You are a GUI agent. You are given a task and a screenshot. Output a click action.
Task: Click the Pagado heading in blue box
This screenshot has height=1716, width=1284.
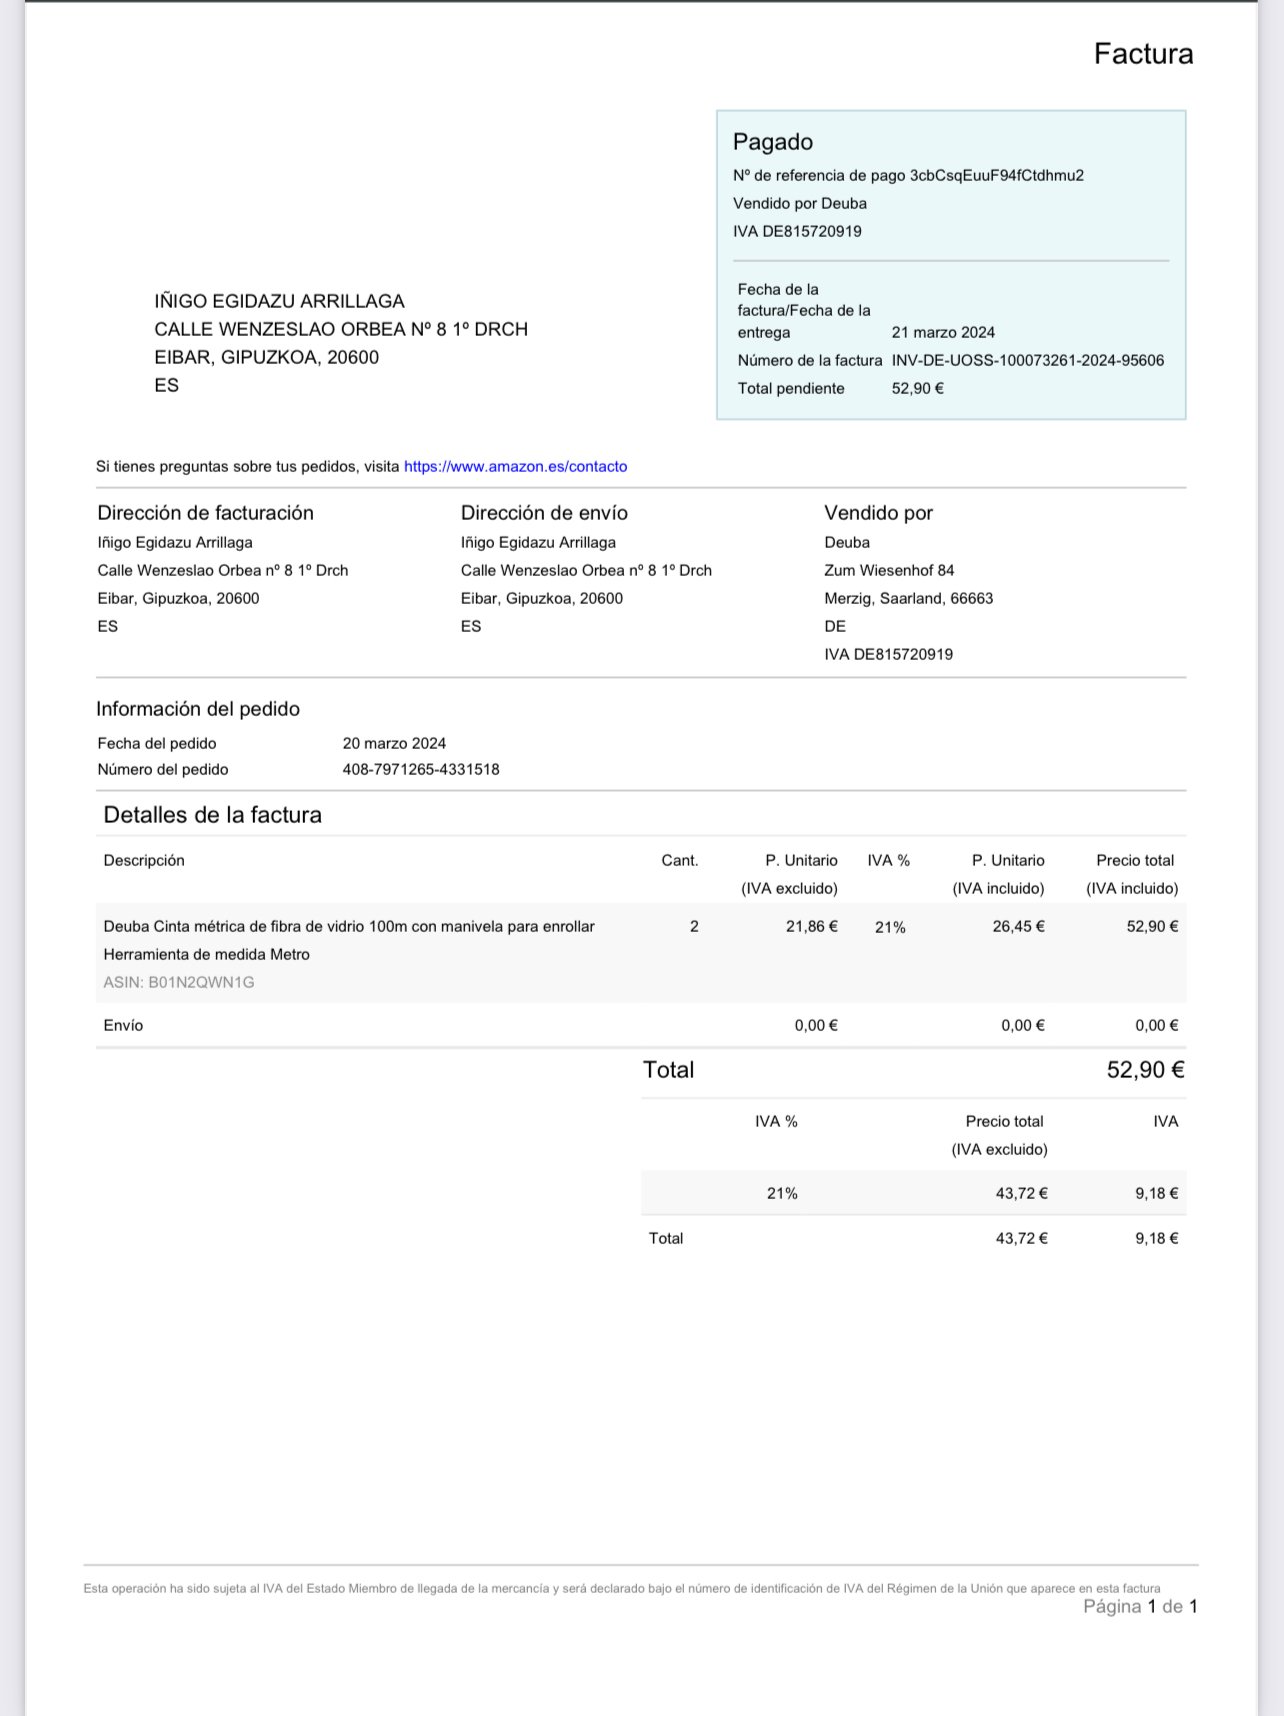click(x=772, y=142)
